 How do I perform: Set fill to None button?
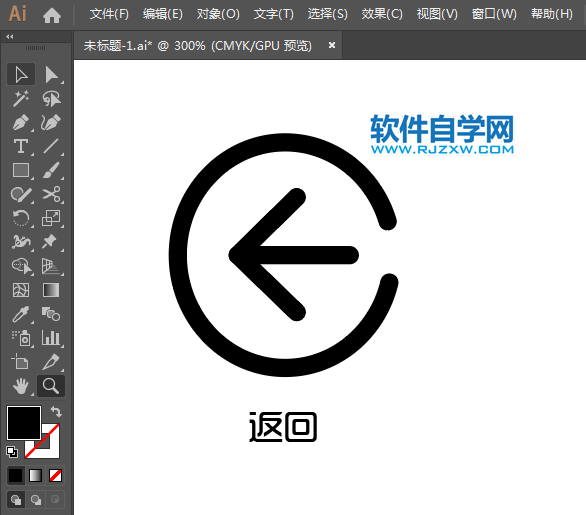56,475
